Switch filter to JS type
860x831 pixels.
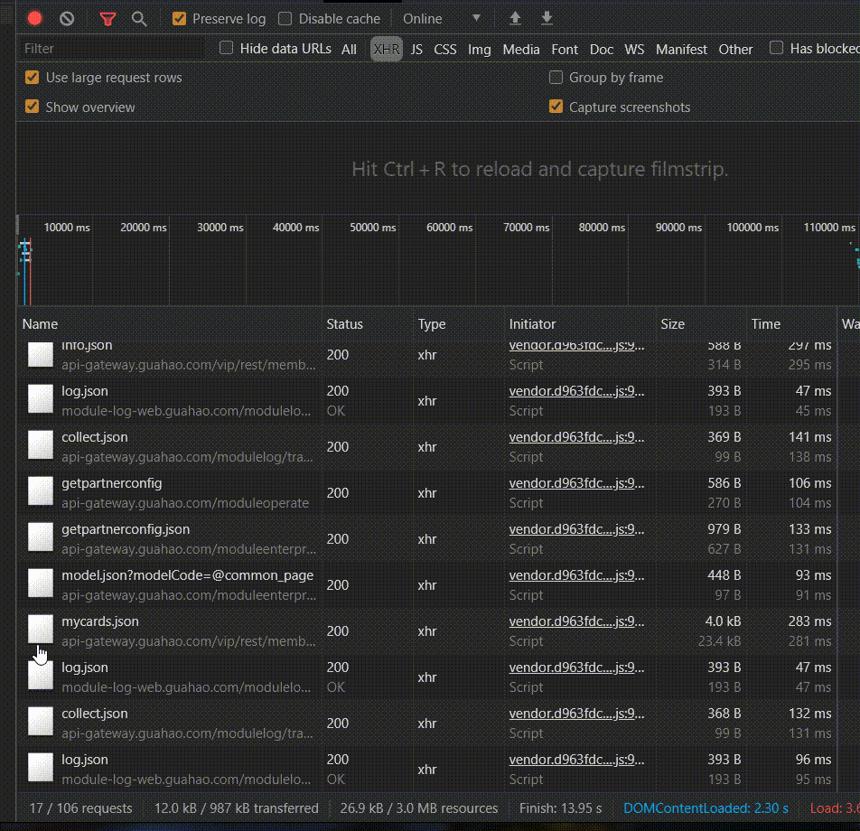pos(416,49)
